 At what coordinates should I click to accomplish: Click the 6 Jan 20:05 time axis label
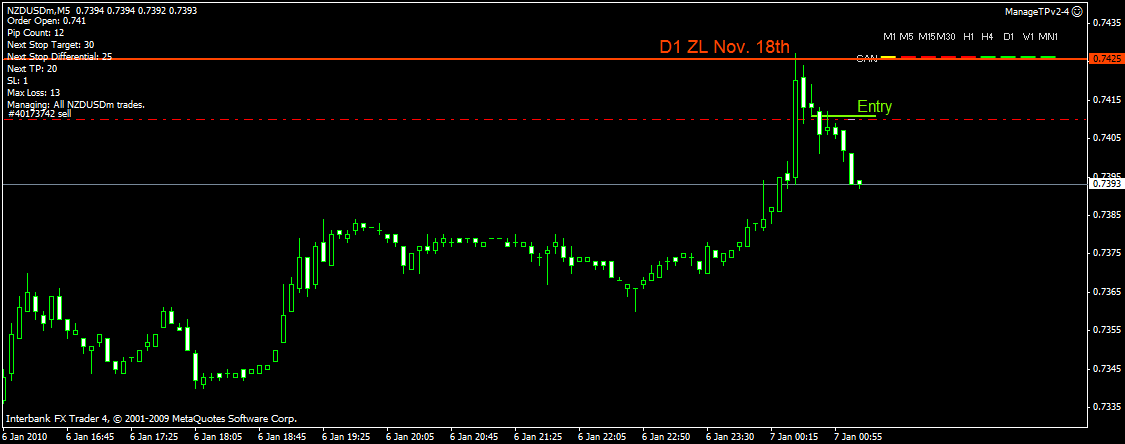[x=410, y=435]
